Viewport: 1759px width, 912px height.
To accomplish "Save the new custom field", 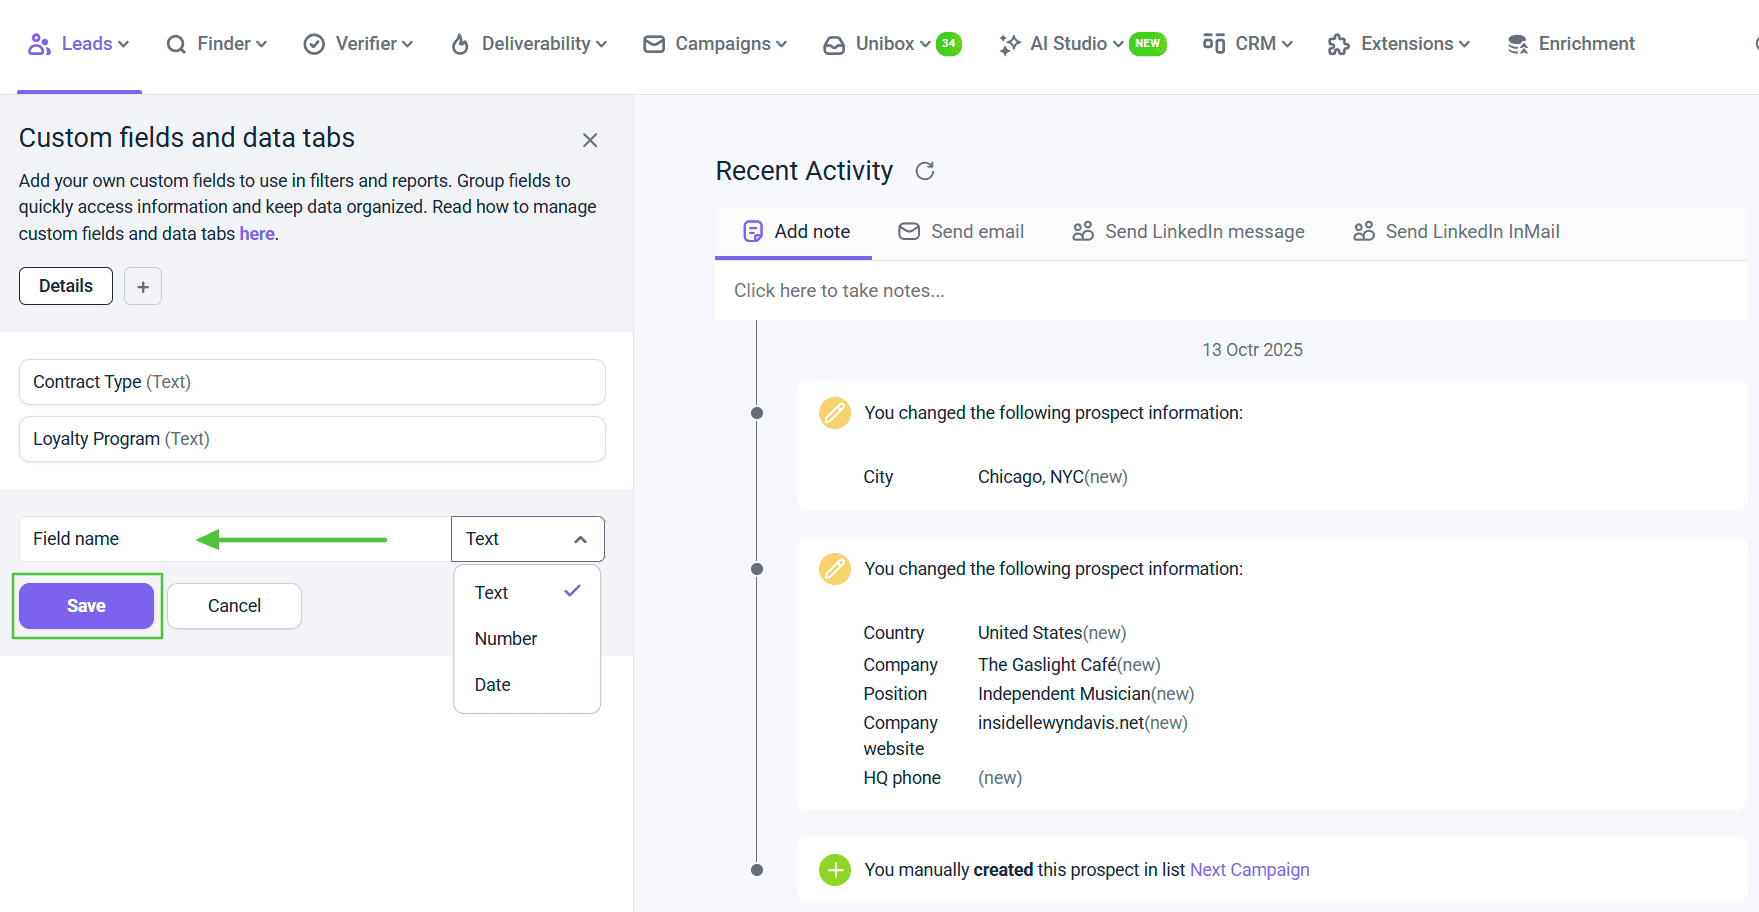I will 86,606.
